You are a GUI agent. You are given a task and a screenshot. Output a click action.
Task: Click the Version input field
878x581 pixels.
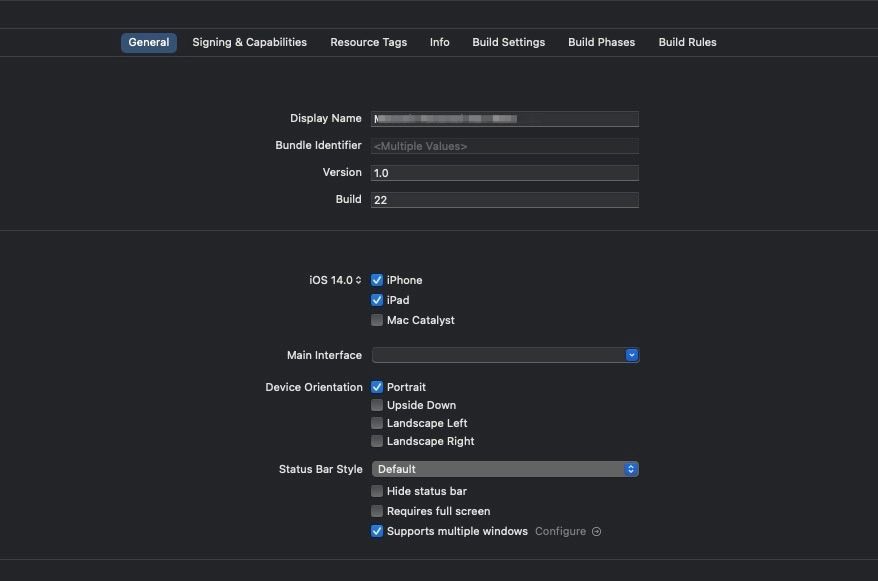tap(505, 172)
